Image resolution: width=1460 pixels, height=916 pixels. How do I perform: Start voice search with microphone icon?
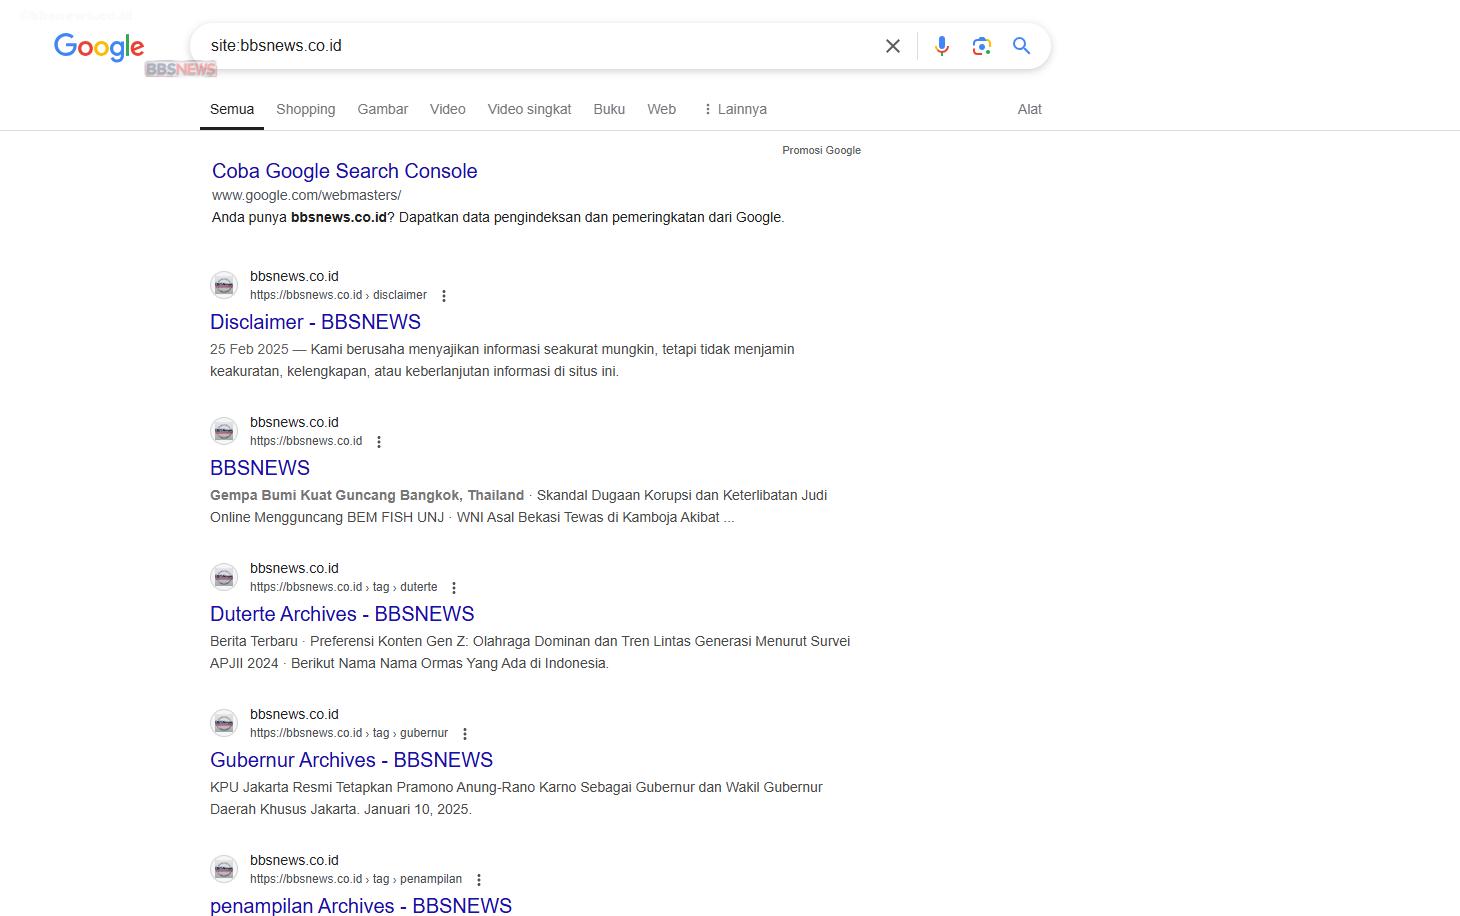tap(941, 46)
